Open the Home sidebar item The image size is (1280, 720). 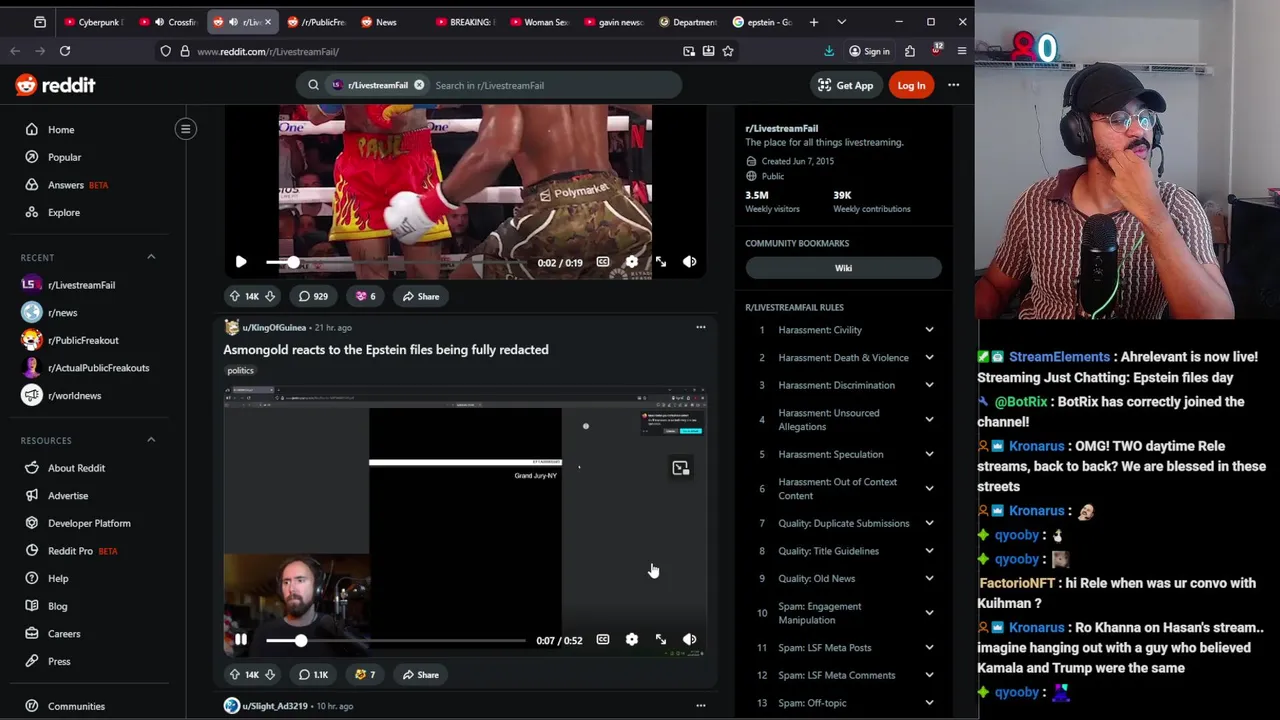61,129
